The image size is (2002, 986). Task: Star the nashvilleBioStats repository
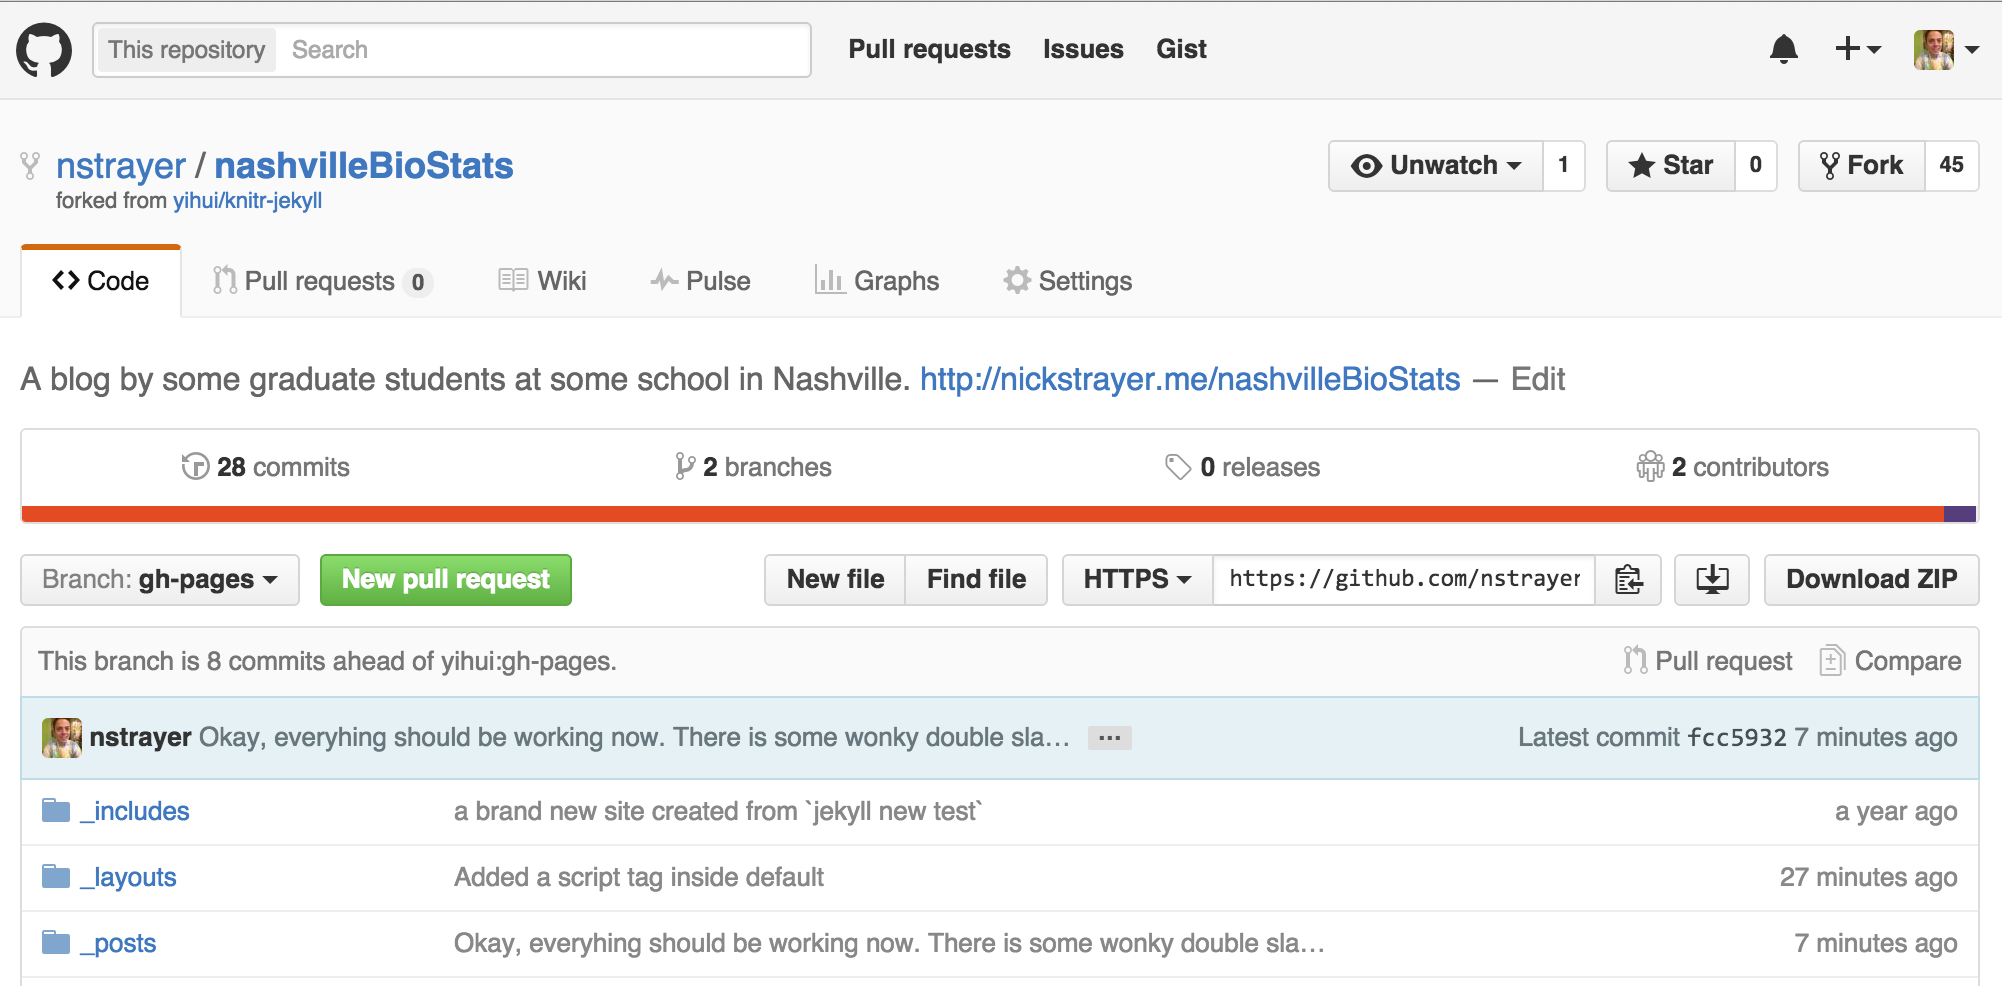(x=1671, y=166)
